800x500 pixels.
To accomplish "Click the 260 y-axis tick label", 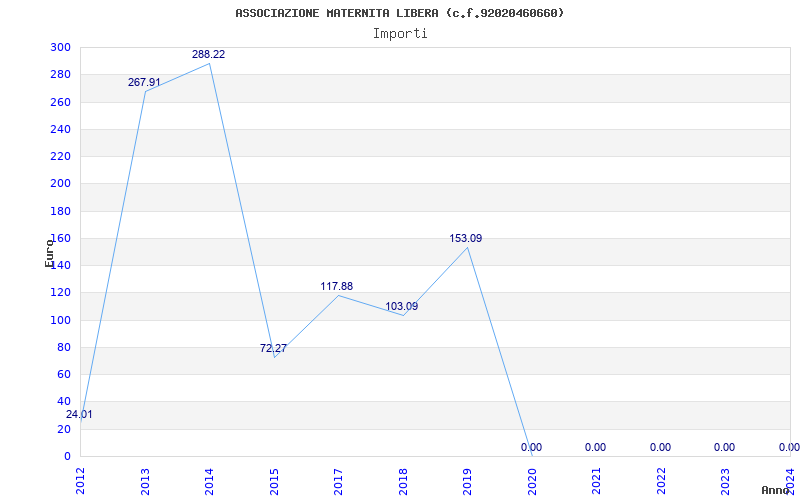I will 60,102.
